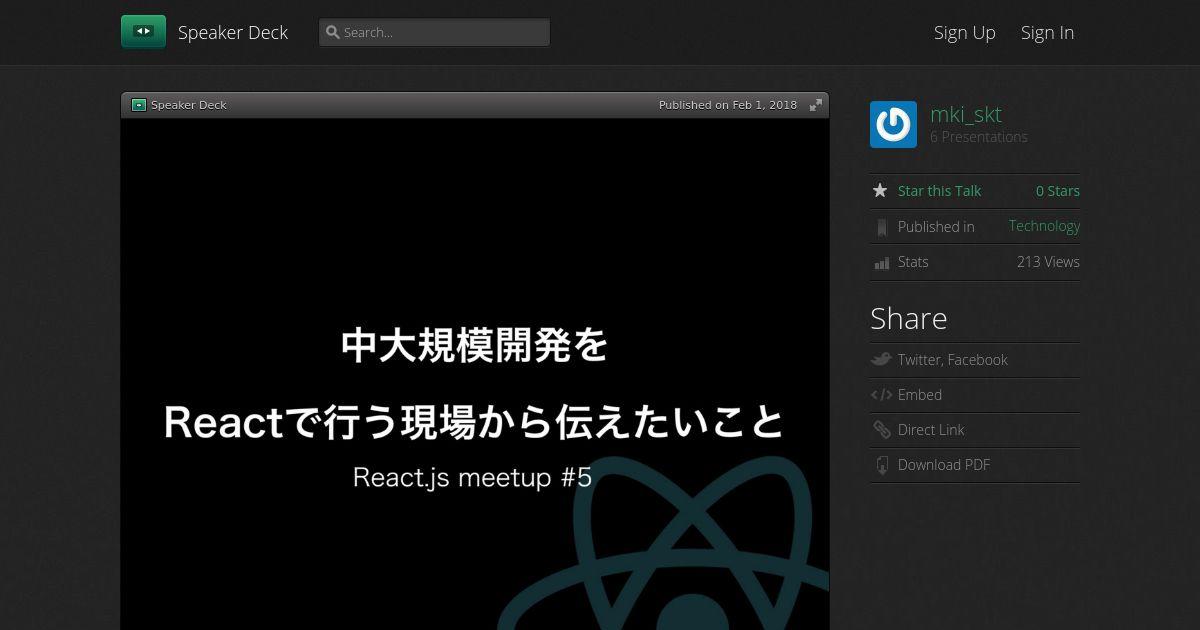Screen dimensions: 1200x630
Task: Click the chain Direct Link icon
Action: (881, 430)
